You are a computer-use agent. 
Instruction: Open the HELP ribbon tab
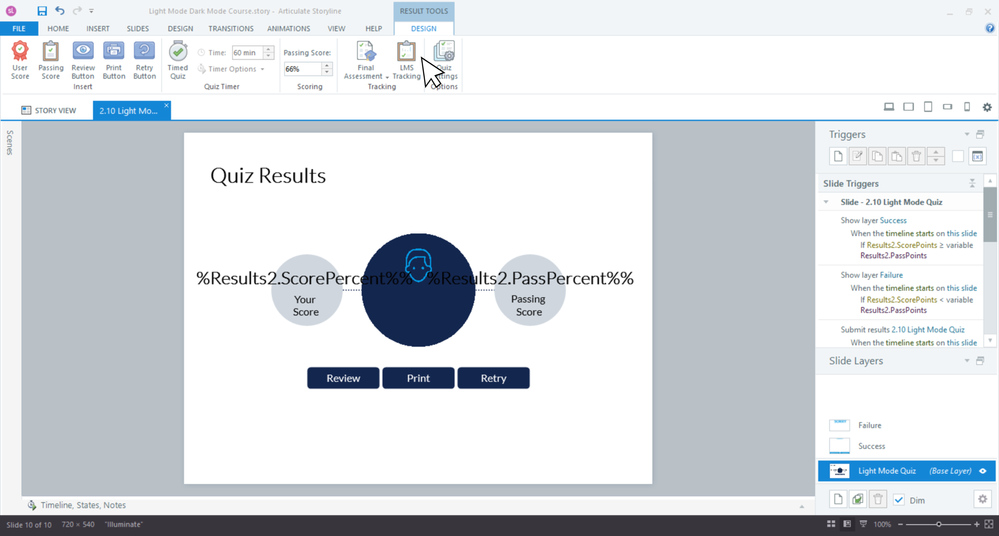pos(374,29)
